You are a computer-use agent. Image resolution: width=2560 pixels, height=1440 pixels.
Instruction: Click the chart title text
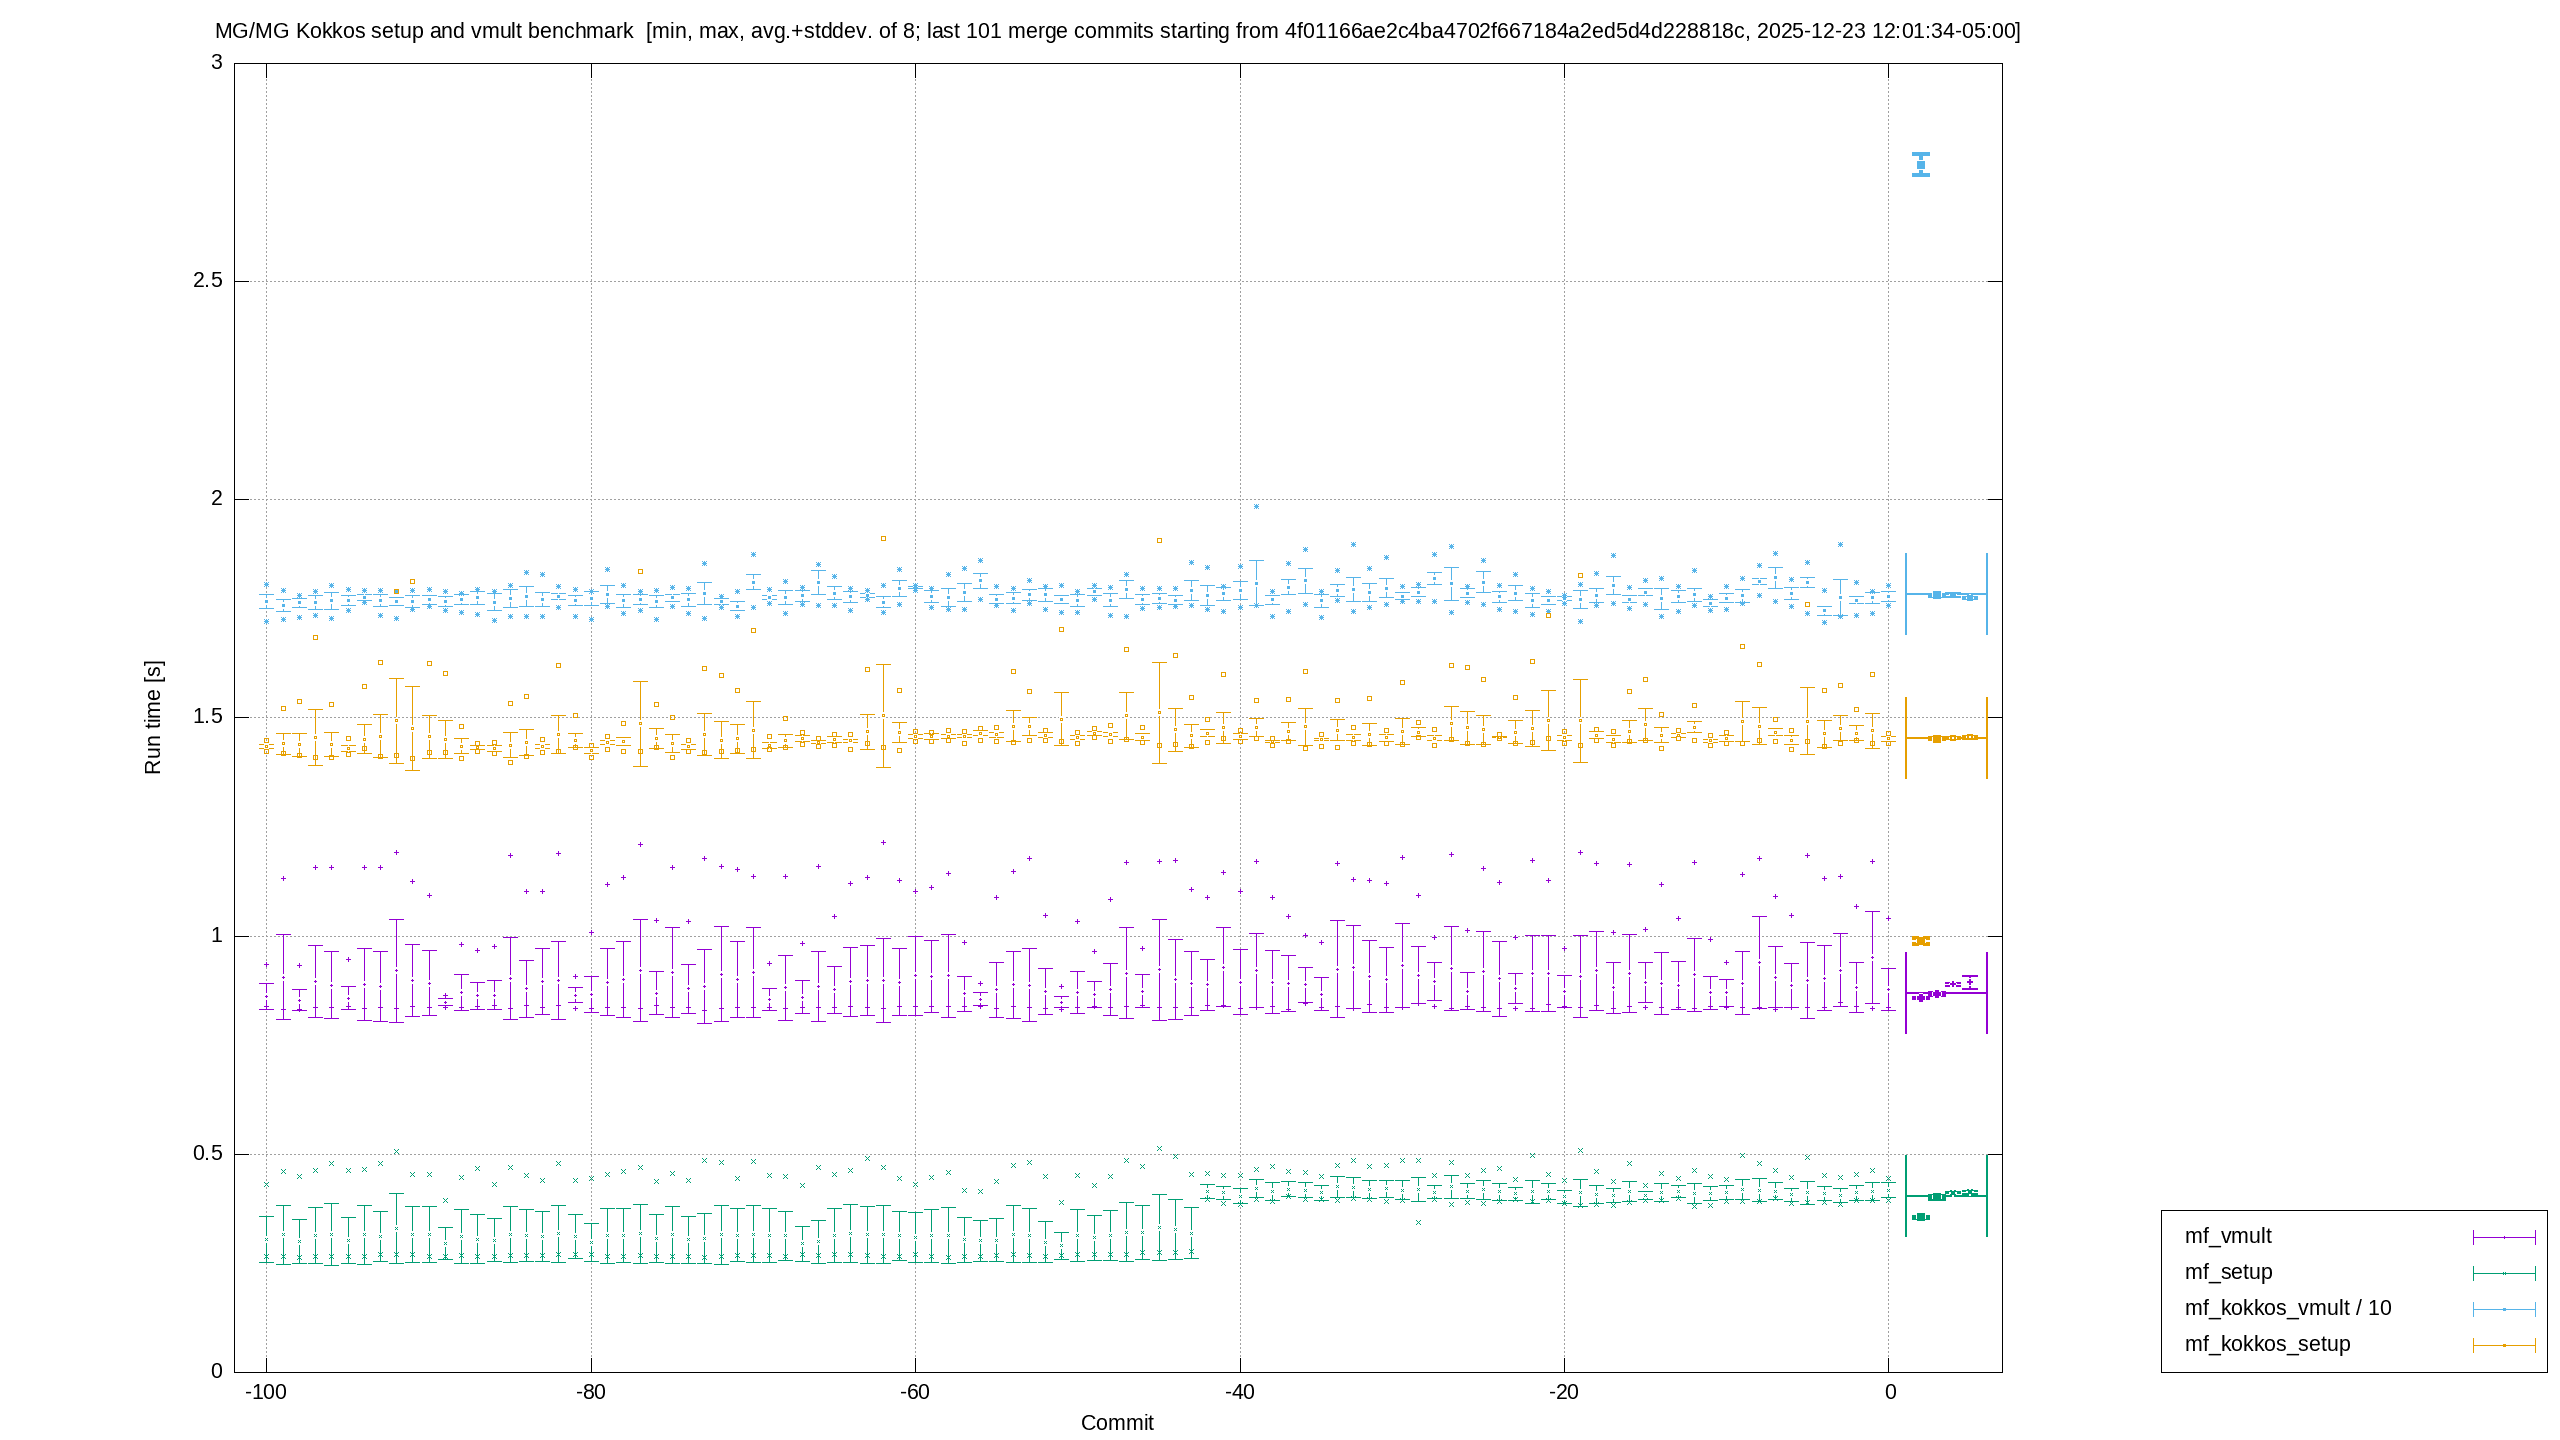click(1118, 31)
